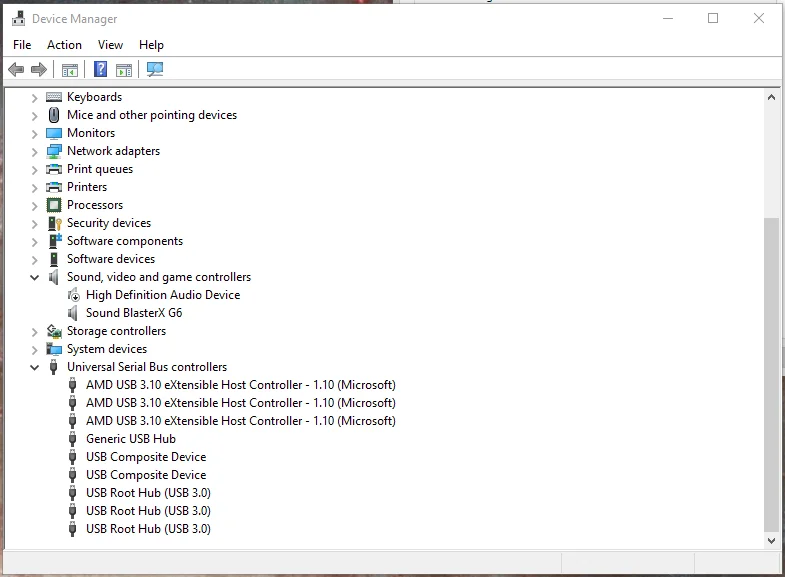The width and height of the screenshot is (785, 577).
Task: Click the Printers category icon
Action: (54, 187)
